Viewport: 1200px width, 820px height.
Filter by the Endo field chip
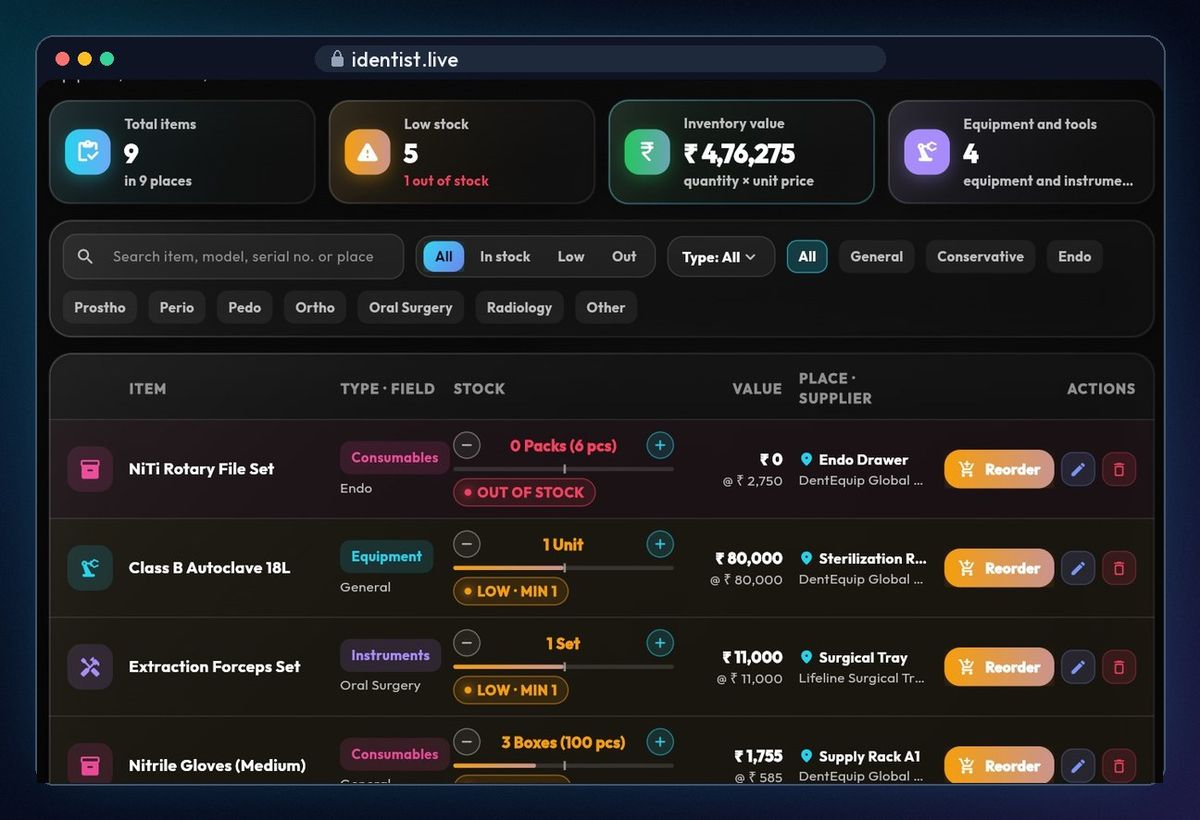tap(1075, 257)
